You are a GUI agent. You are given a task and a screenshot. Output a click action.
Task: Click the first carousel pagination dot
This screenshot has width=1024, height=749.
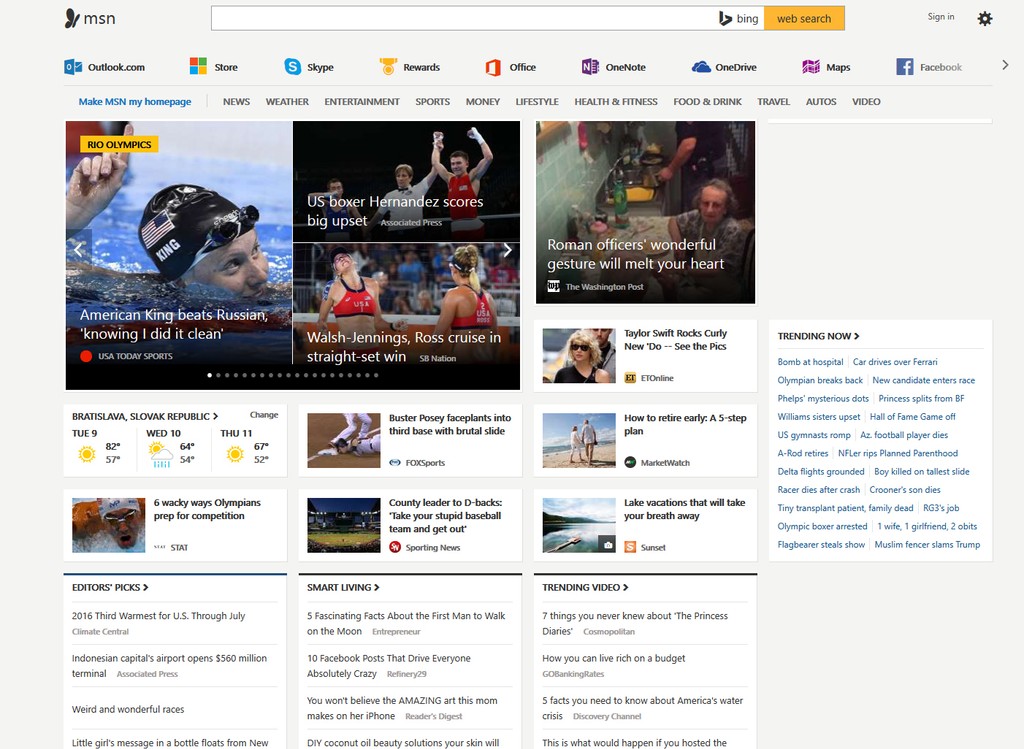pos(209,375)
